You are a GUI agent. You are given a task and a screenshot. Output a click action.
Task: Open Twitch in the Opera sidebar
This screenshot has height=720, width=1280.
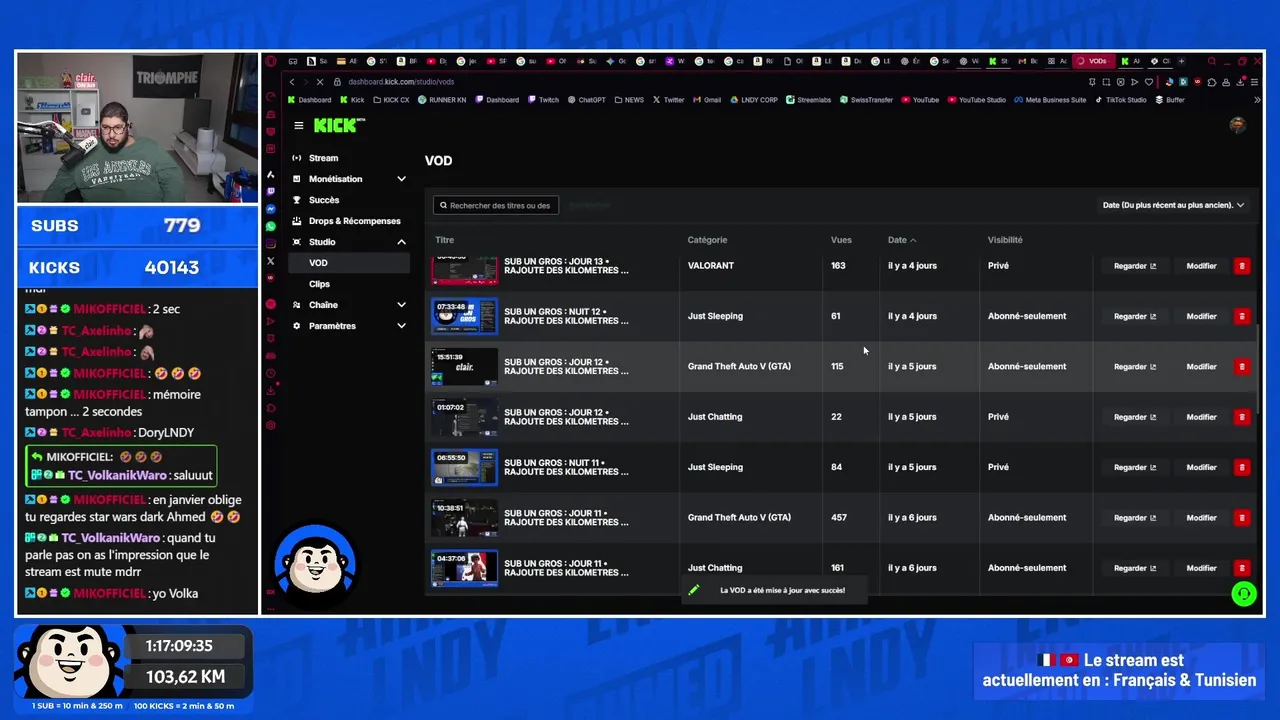coord(271,192)
